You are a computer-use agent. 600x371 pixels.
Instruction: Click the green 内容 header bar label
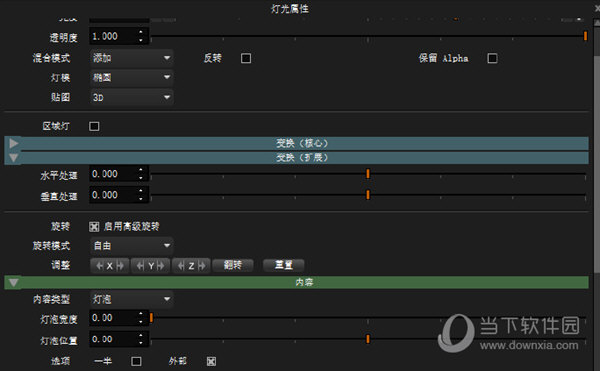(304, 282)
